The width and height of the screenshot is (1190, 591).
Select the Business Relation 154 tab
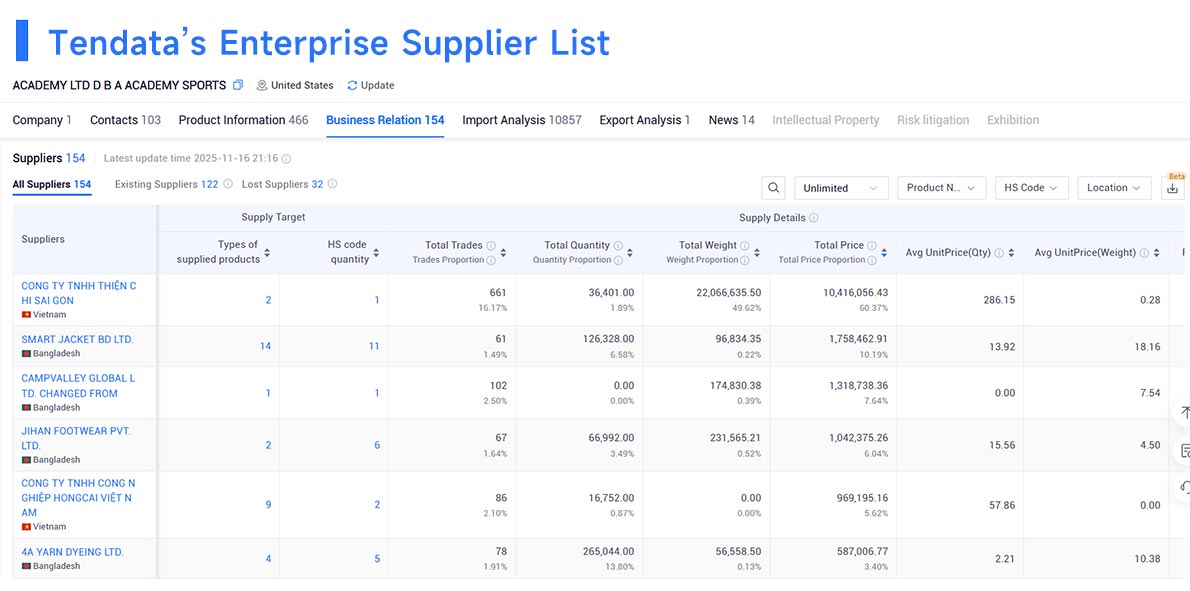(x=385, y=120)
